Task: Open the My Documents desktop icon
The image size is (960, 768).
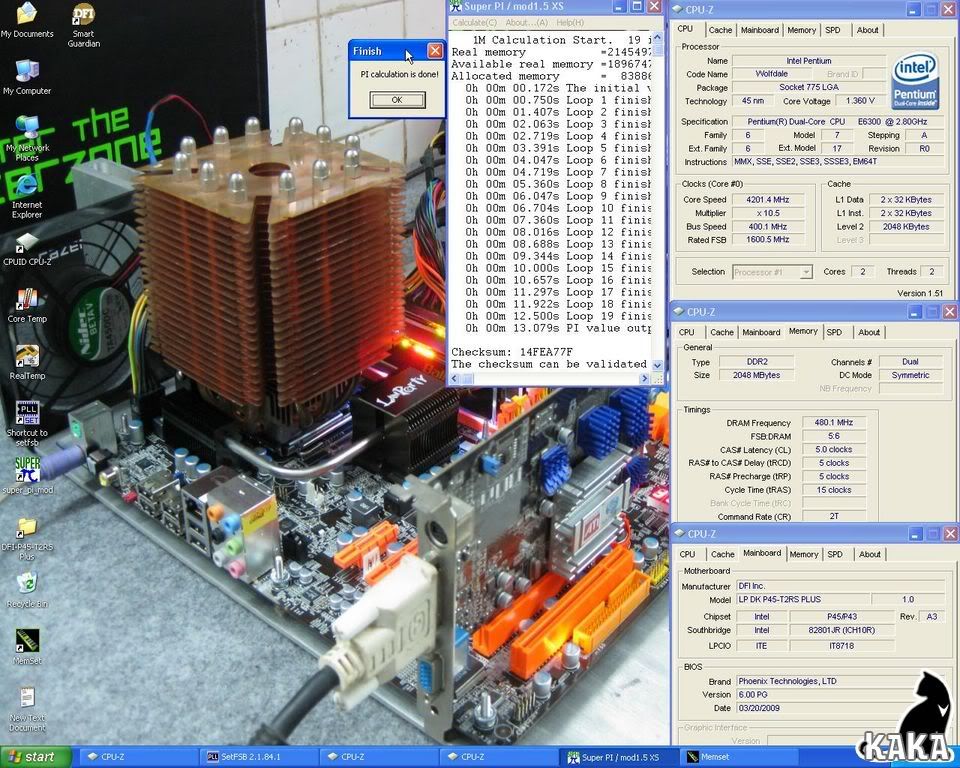Action: (27, 20)
